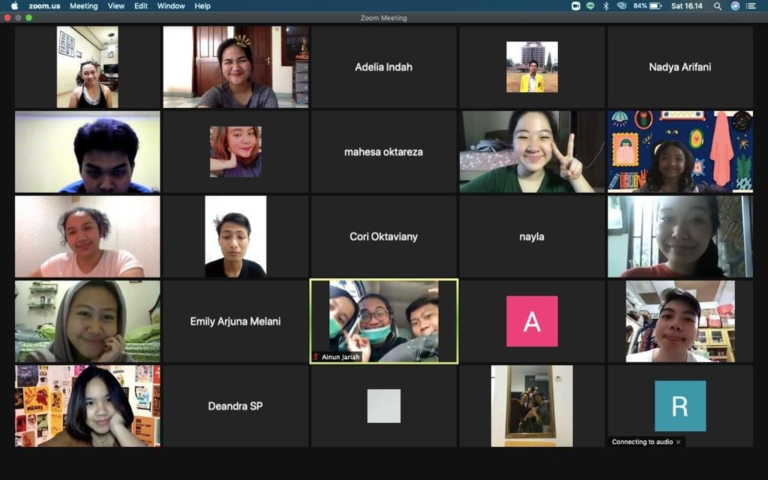This screenshot has height=480, width=768.
Task: Select the Adelia Indah participant tile
Action: [x=384, y=67]
